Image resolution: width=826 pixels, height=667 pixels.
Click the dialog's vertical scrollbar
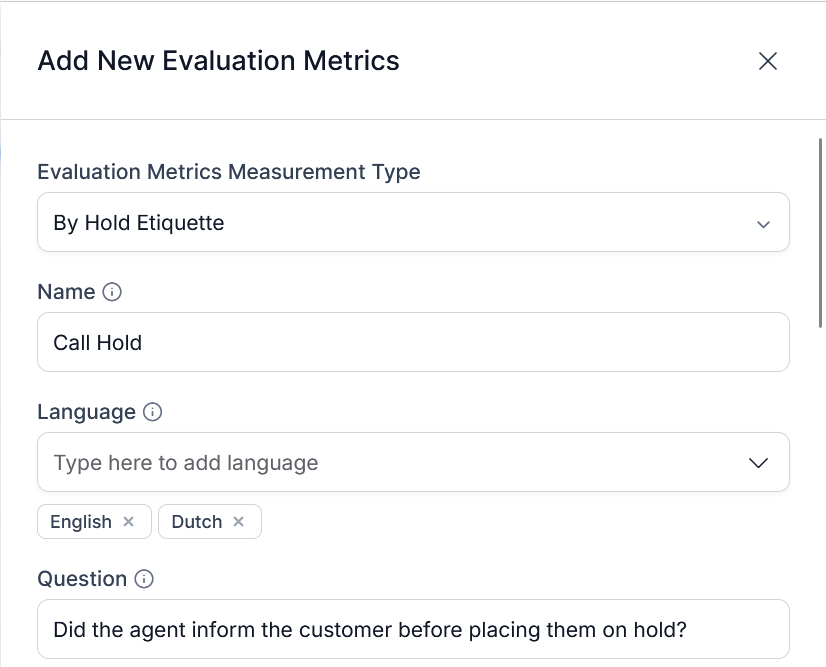coord(821,232)
